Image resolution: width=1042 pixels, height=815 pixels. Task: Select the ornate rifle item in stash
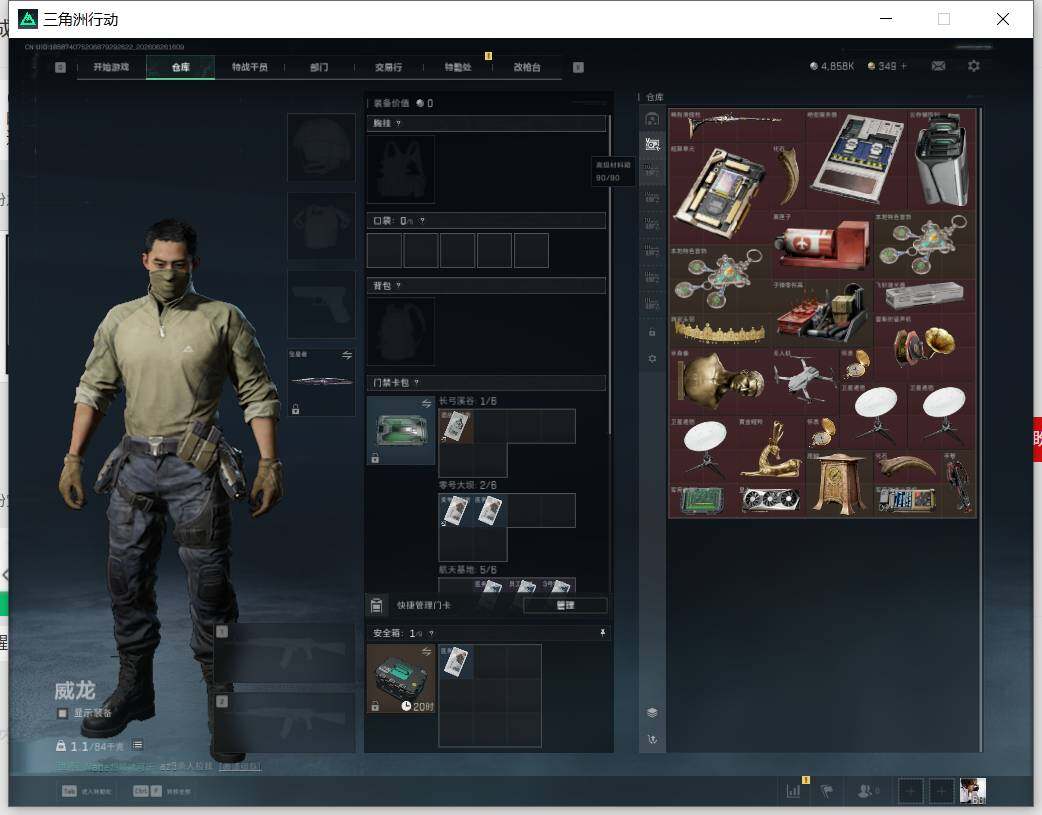point(736,125)
